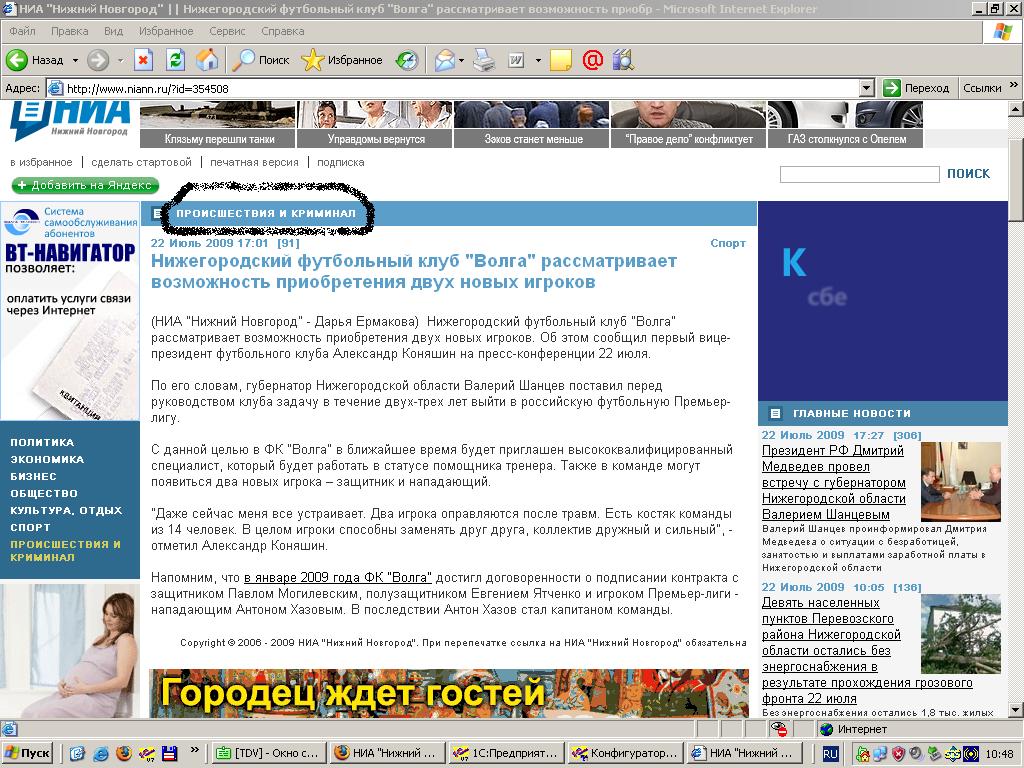Click the Edit with Word toolbar icon
Viewport: 1024px width, 768px height.
click(x=516, y=60)
